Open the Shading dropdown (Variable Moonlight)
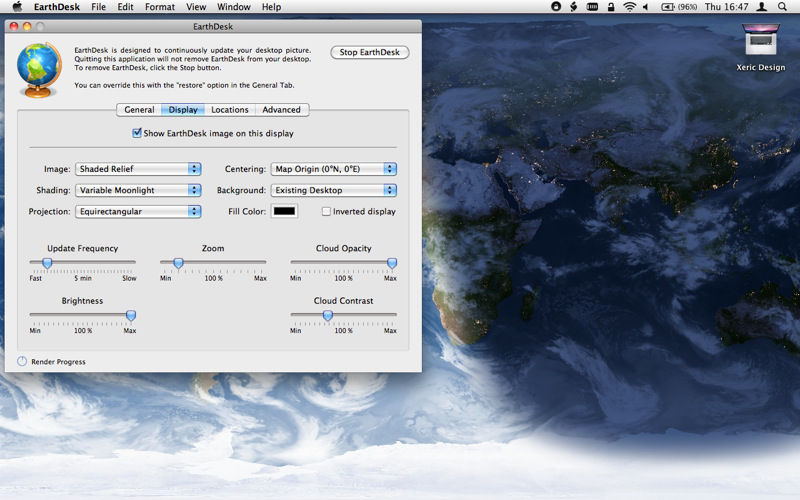Image resolution: width=800 pixels, height=500 pixels. coord(138,190)
